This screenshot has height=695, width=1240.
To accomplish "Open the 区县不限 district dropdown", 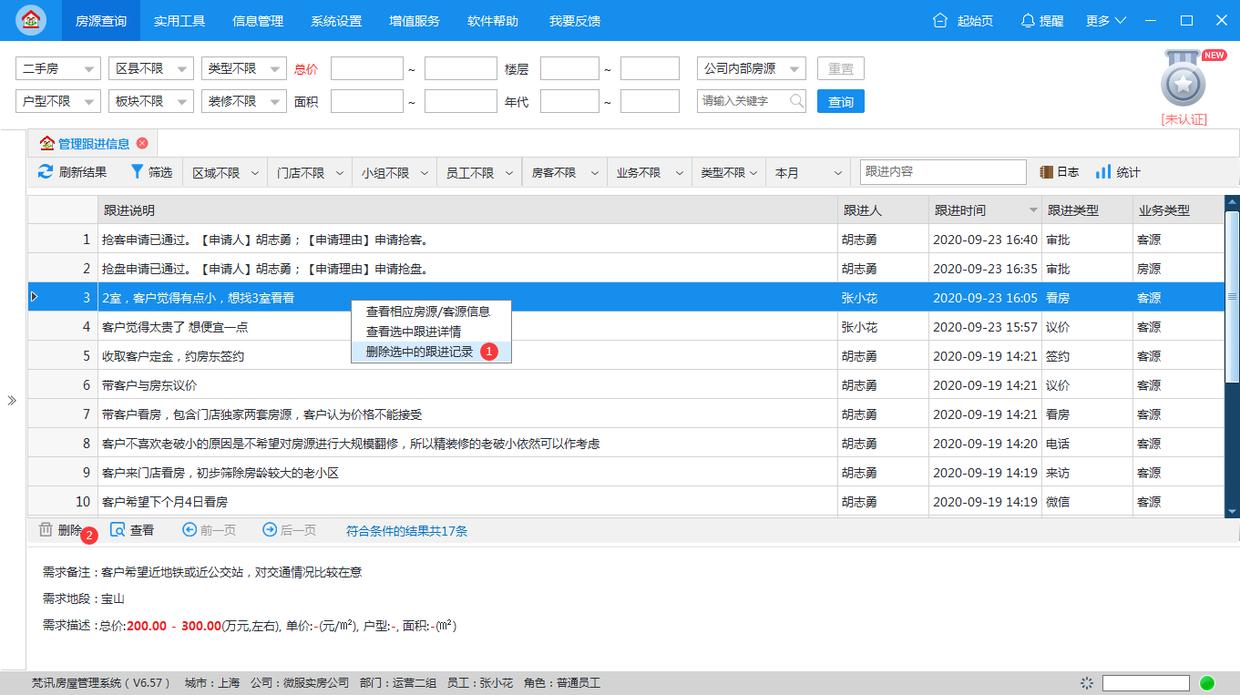I will click(150, 67).
